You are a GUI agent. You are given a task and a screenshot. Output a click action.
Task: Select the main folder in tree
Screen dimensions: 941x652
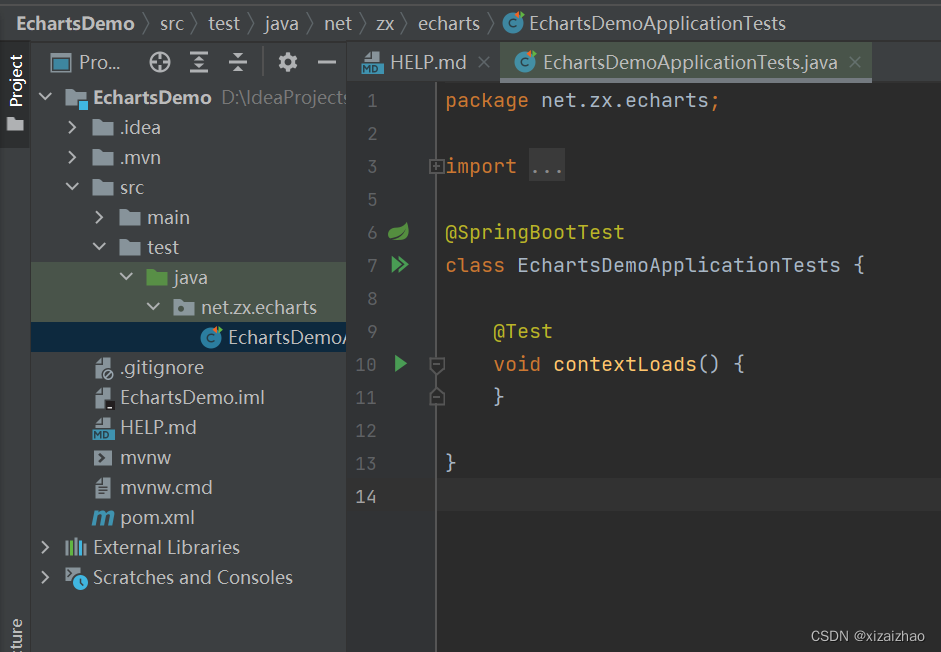(x=188, y=217)
